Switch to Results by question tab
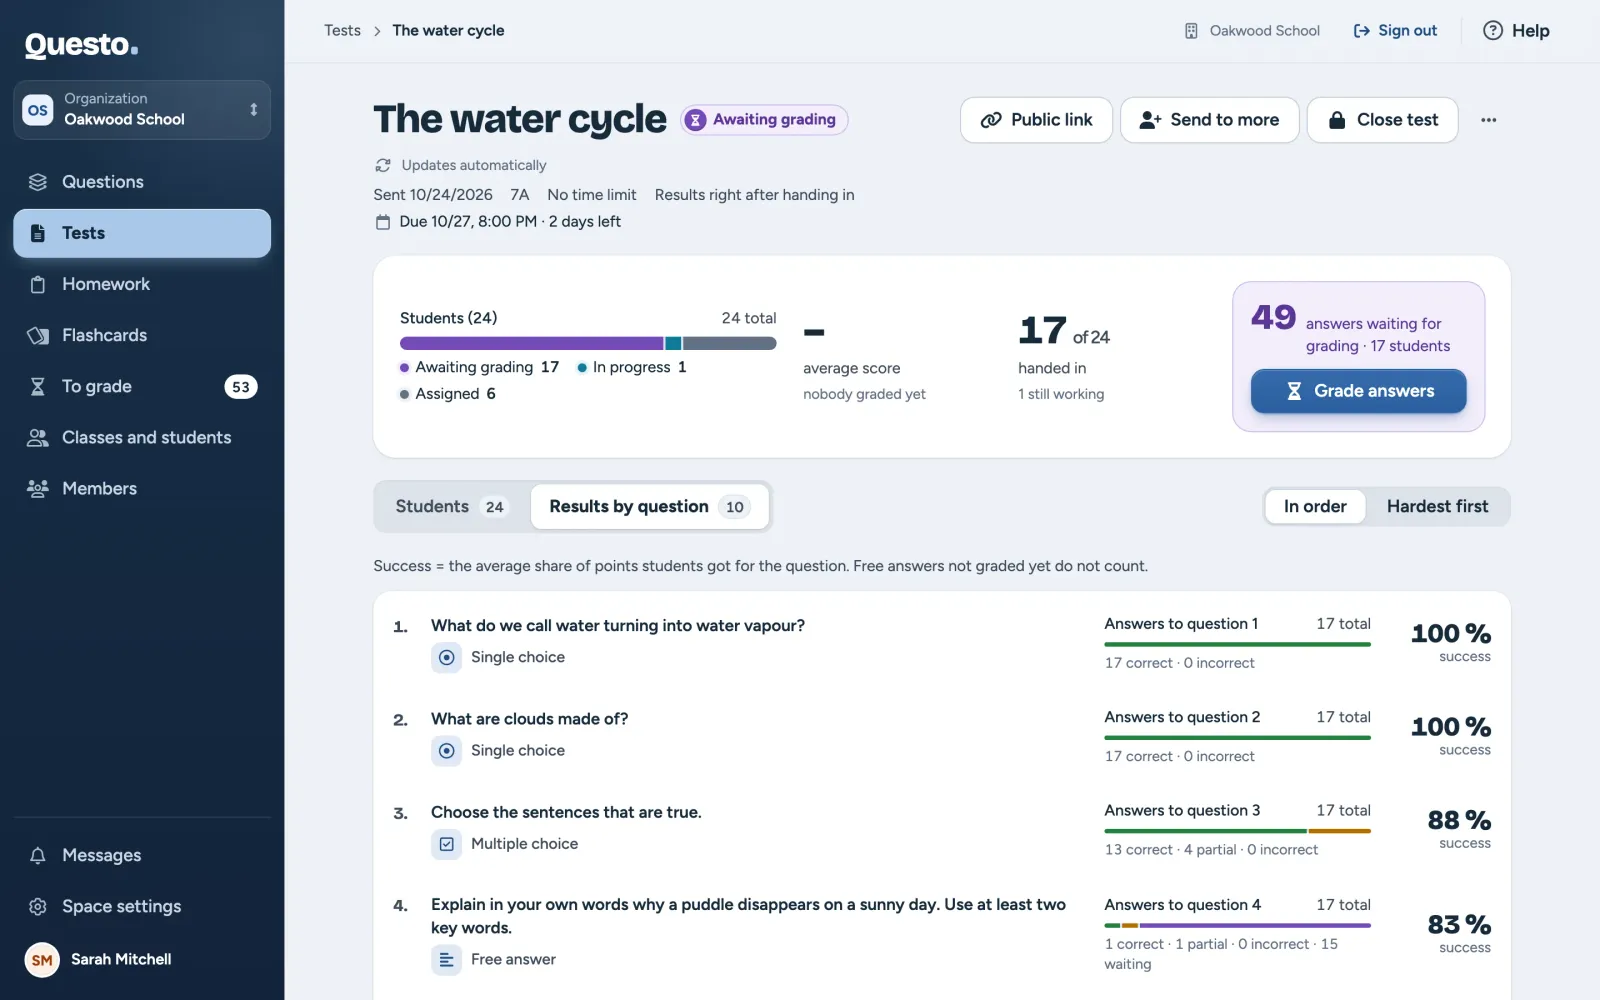The width and height of the screenshot is (1600, 1000). click(x=650, y=506)
